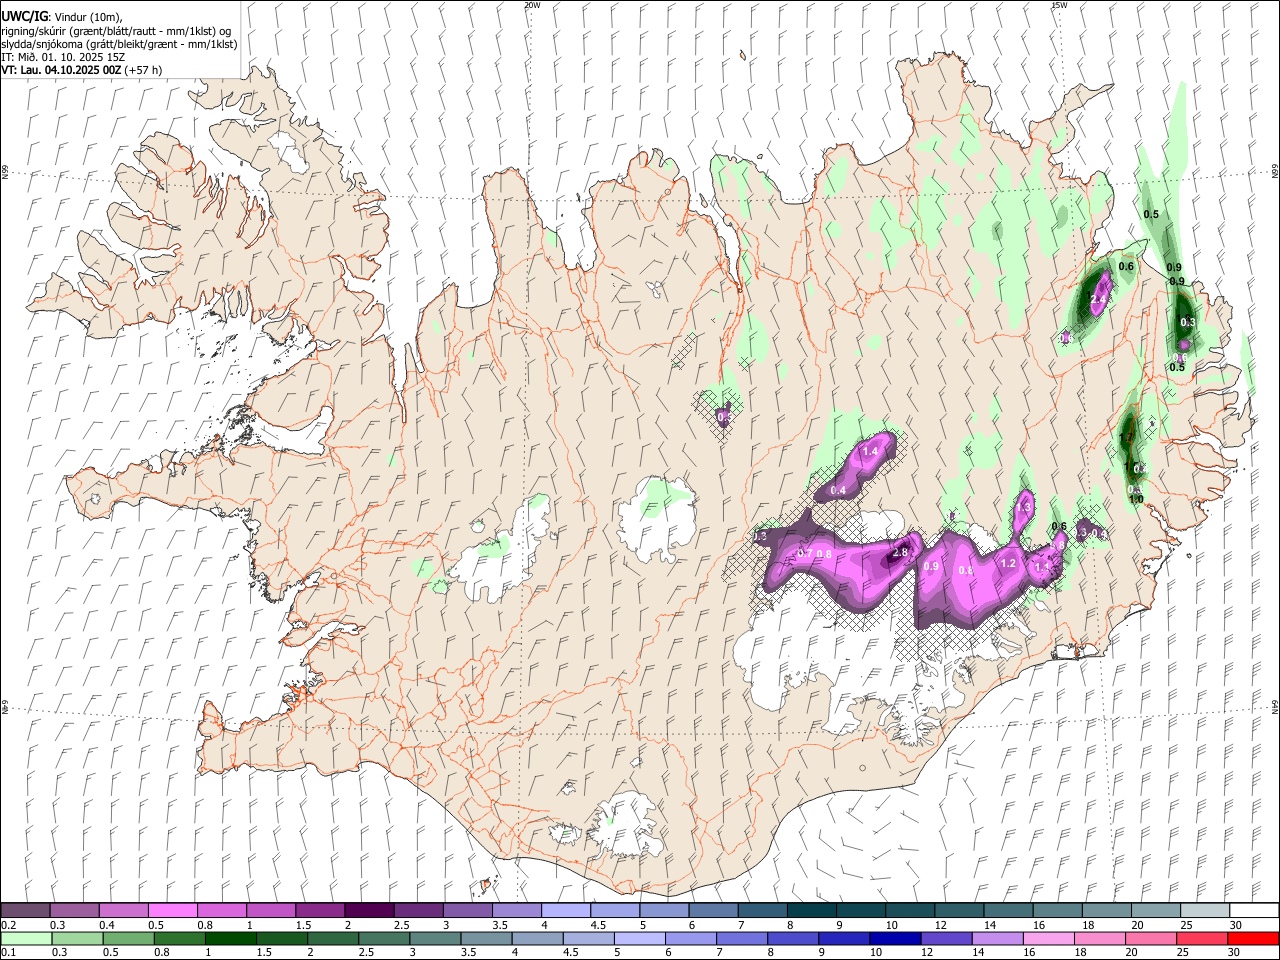
Task: Pick the lavender 4–4.5 snow scale swatch
Action: [565, 910]
